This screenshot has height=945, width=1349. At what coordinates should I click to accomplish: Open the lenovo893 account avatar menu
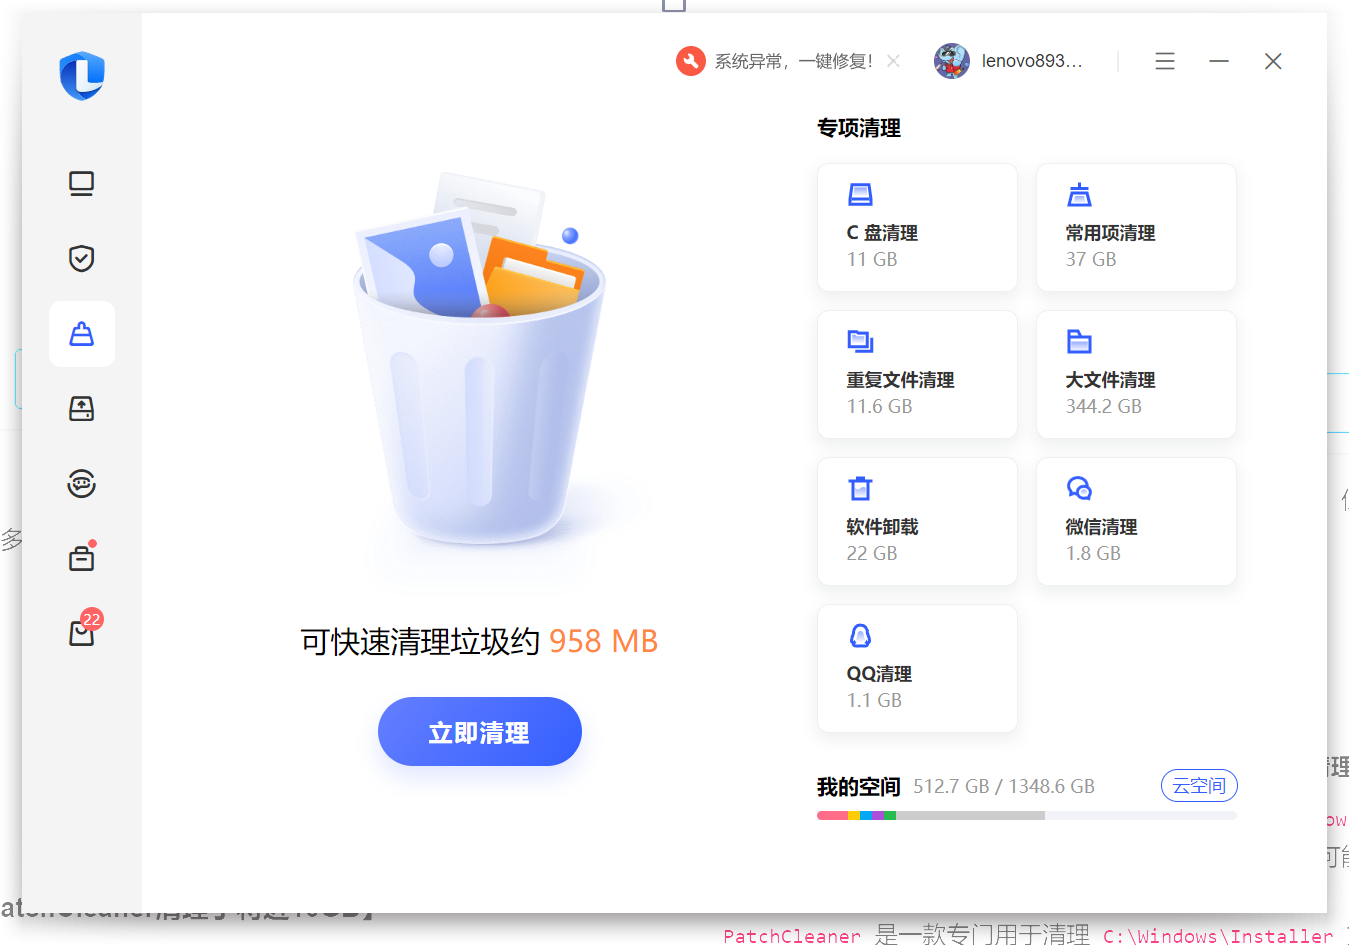click(951, 60)
